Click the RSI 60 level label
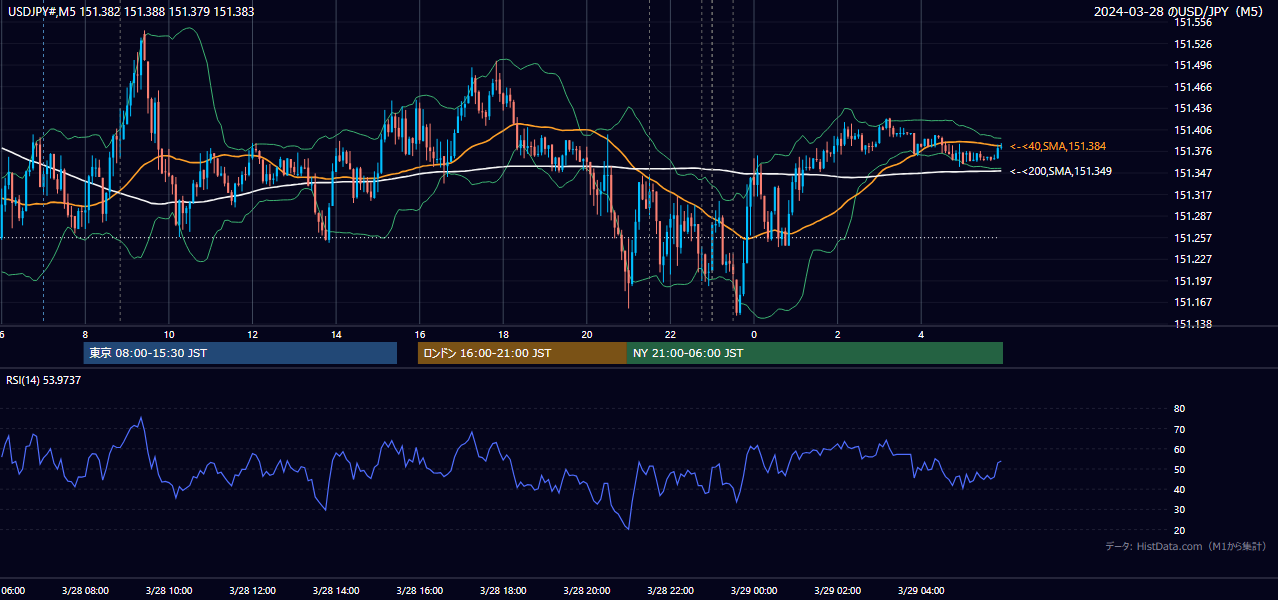Screen dimensions: 1278x600 tap(1179, 449)
